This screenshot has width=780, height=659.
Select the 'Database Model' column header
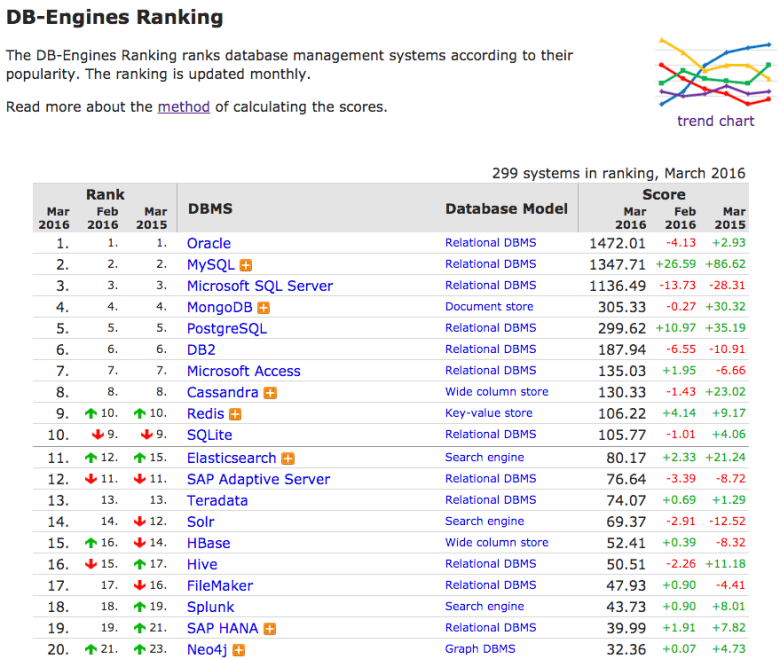tap(506, 208)
